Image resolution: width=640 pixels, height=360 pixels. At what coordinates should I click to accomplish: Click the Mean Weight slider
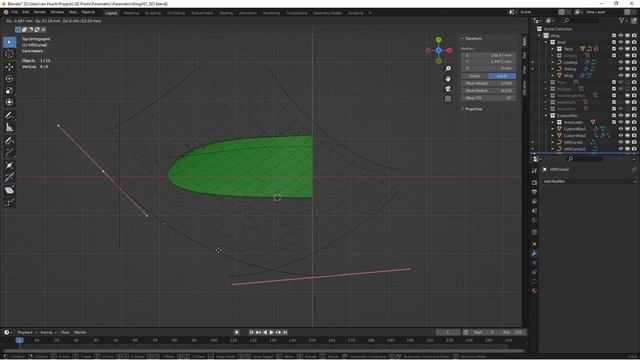point(489,83)
